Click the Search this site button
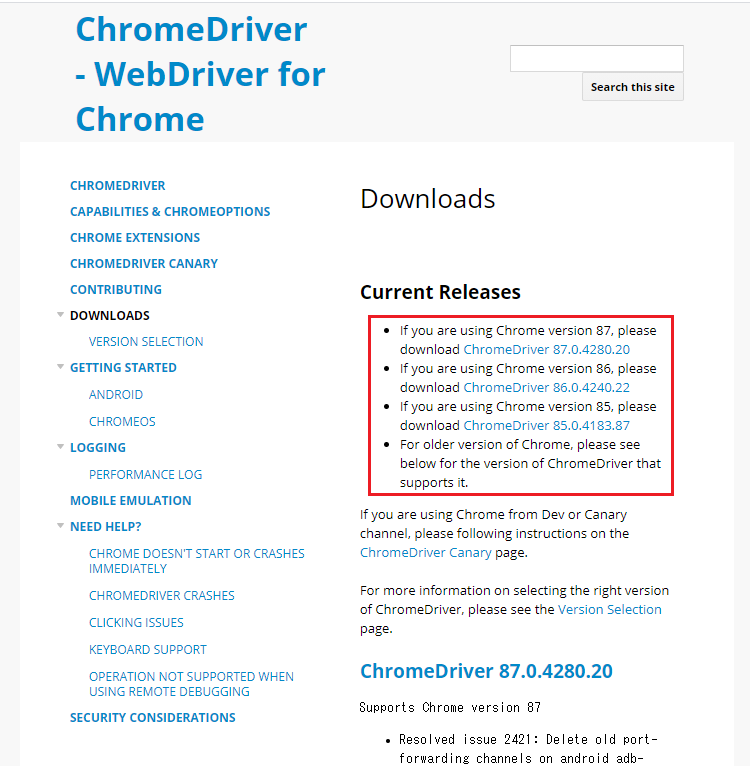Image resolution: width=750 pixels, height=766 pixels. (x=633, y=87)
